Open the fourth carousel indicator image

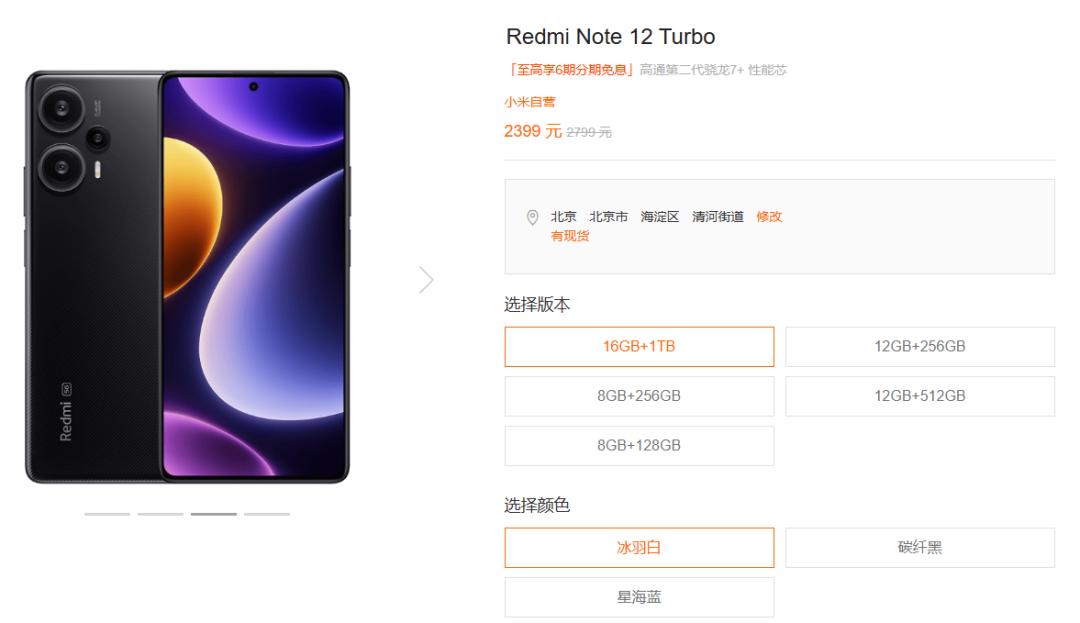[x=267, y=514]
